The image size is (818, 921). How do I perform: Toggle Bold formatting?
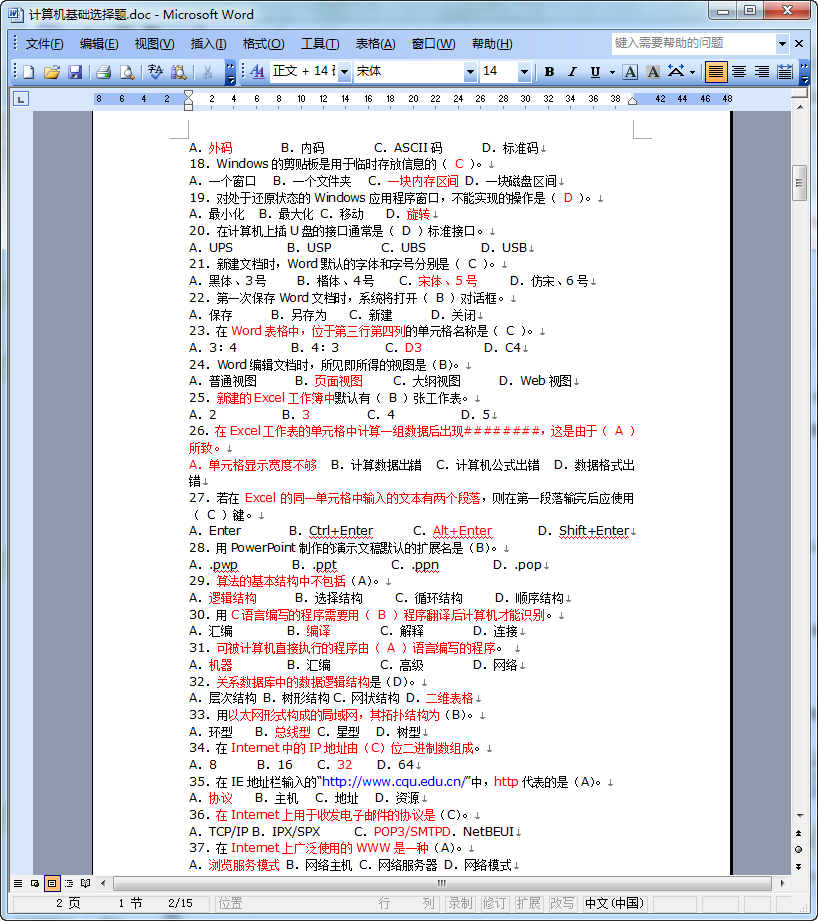(550, 72)
